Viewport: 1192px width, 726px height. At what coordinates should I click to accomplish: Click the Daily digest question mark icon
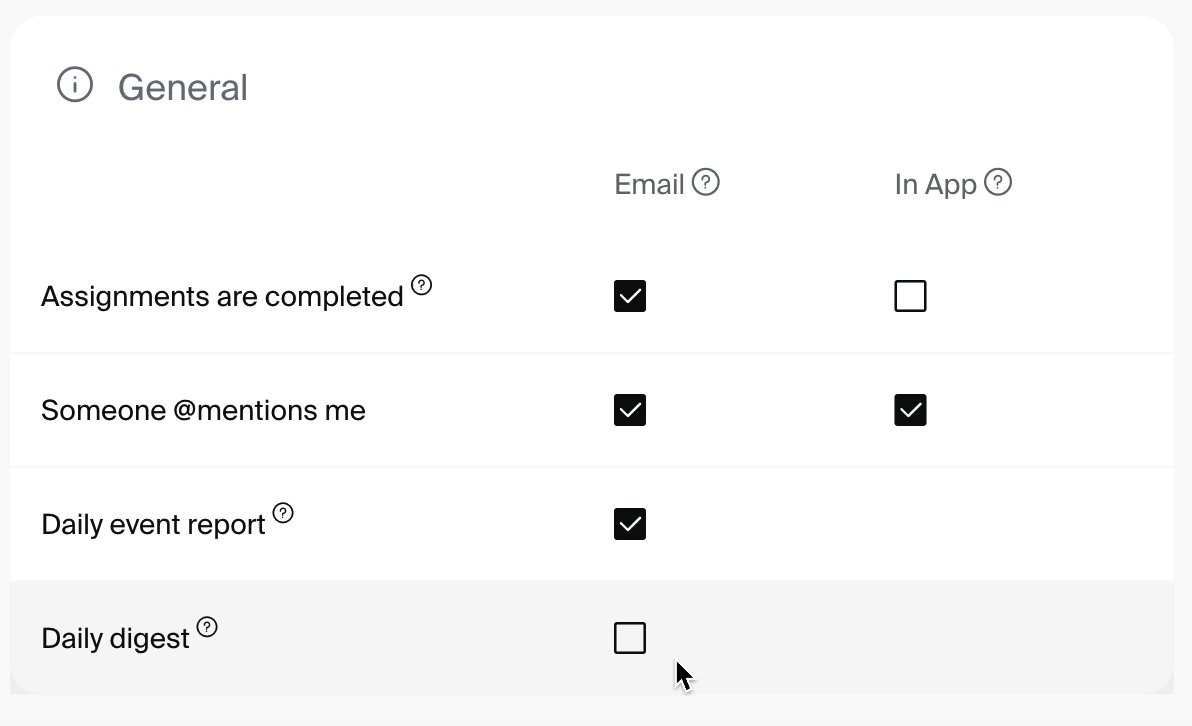pos(207,627)
